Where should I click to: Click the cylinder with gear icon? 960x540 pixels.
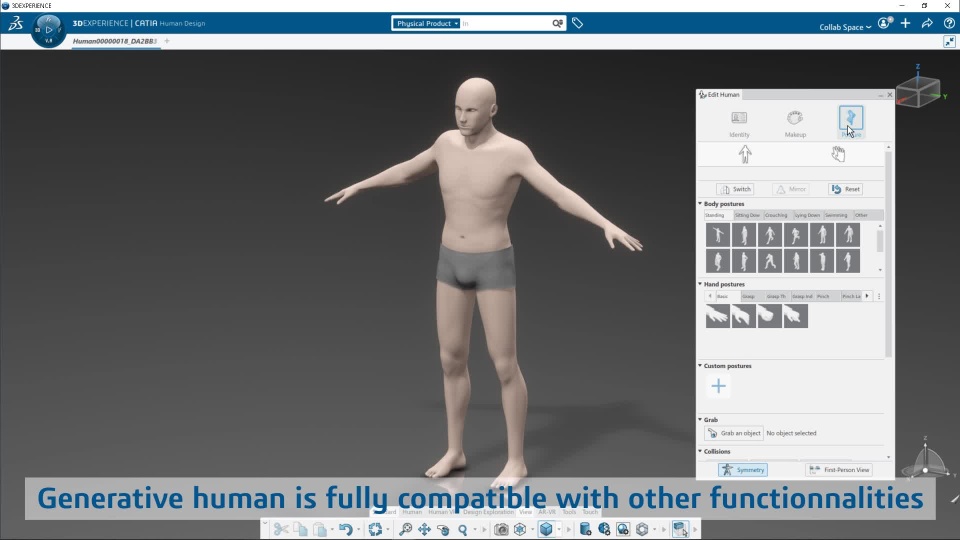pos(585,529)
